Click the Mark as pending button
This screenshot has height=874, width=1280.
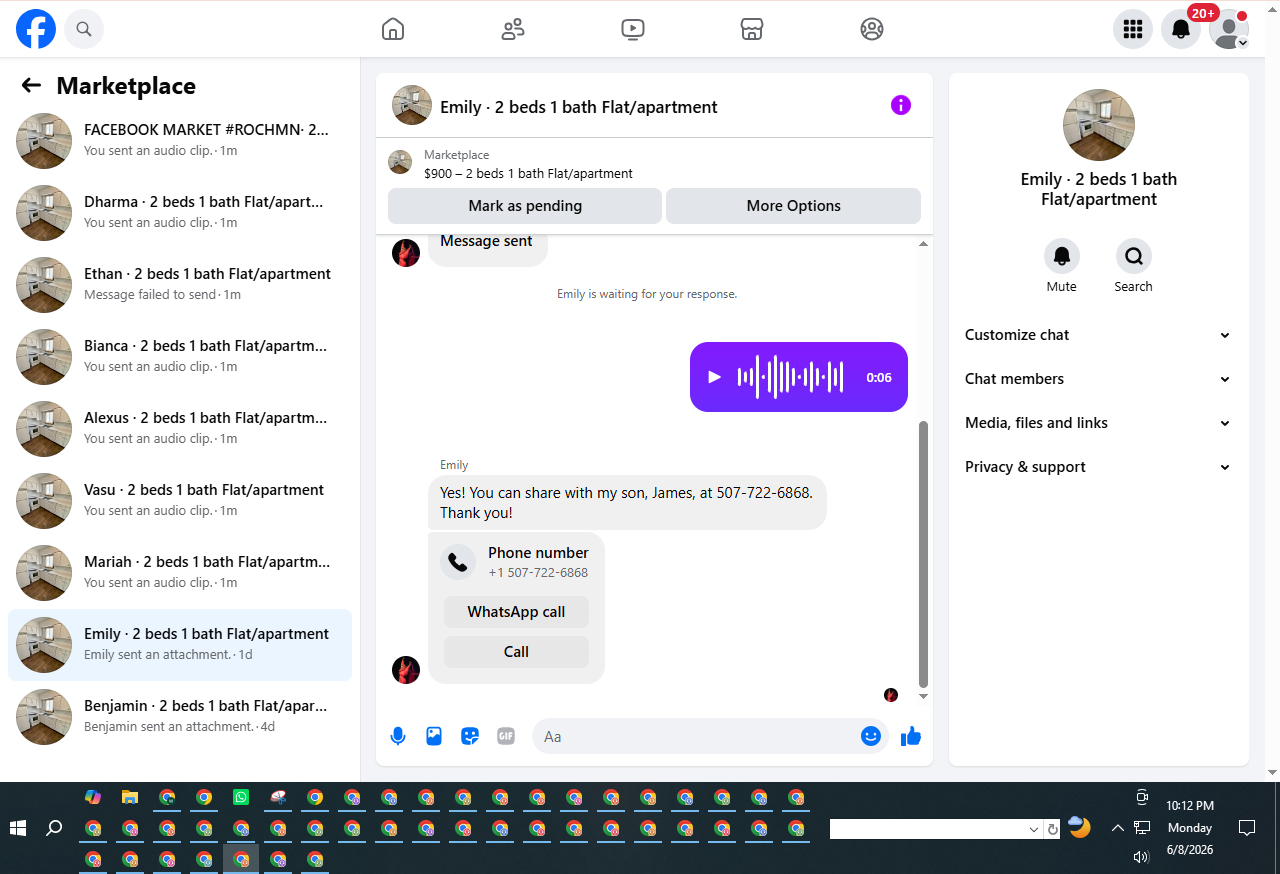pyautogui.click(x=525, y=206)
